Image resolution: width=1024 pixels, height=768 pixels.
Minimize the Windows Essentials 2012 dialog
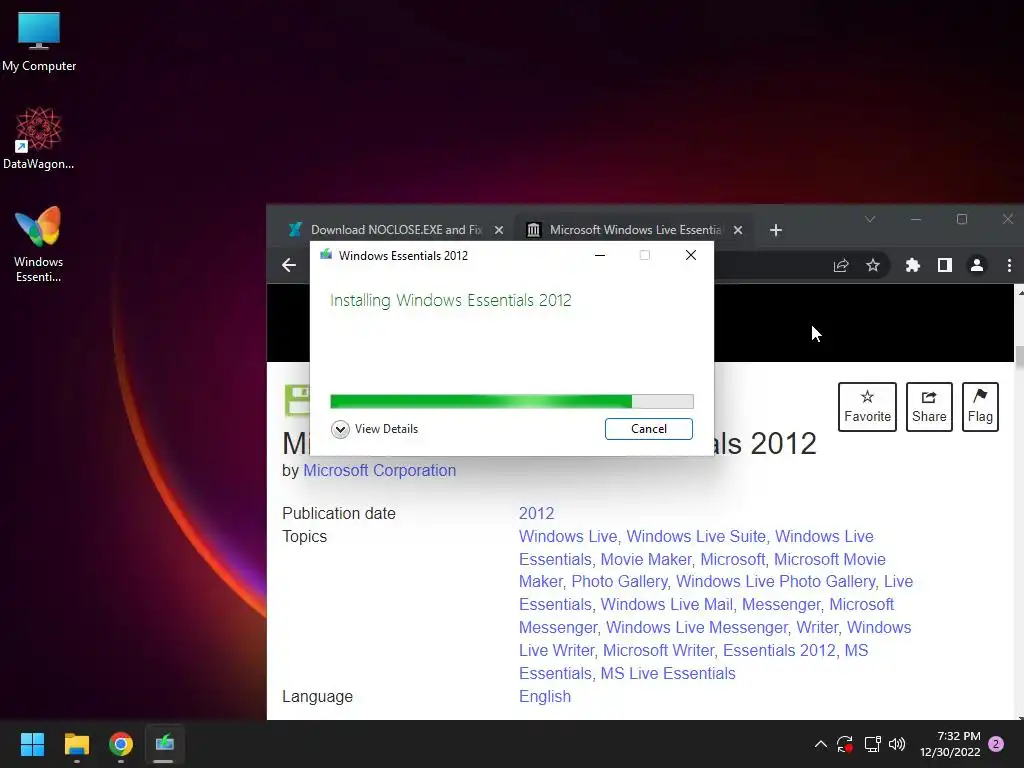point(600,255)
